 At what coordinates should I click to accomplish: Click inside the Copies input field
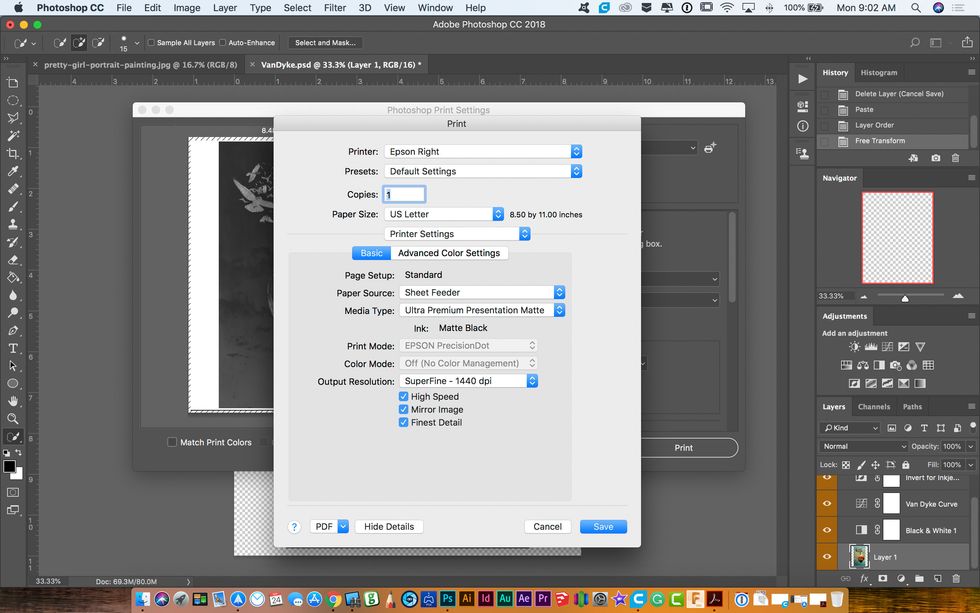[x=404, y=193]
